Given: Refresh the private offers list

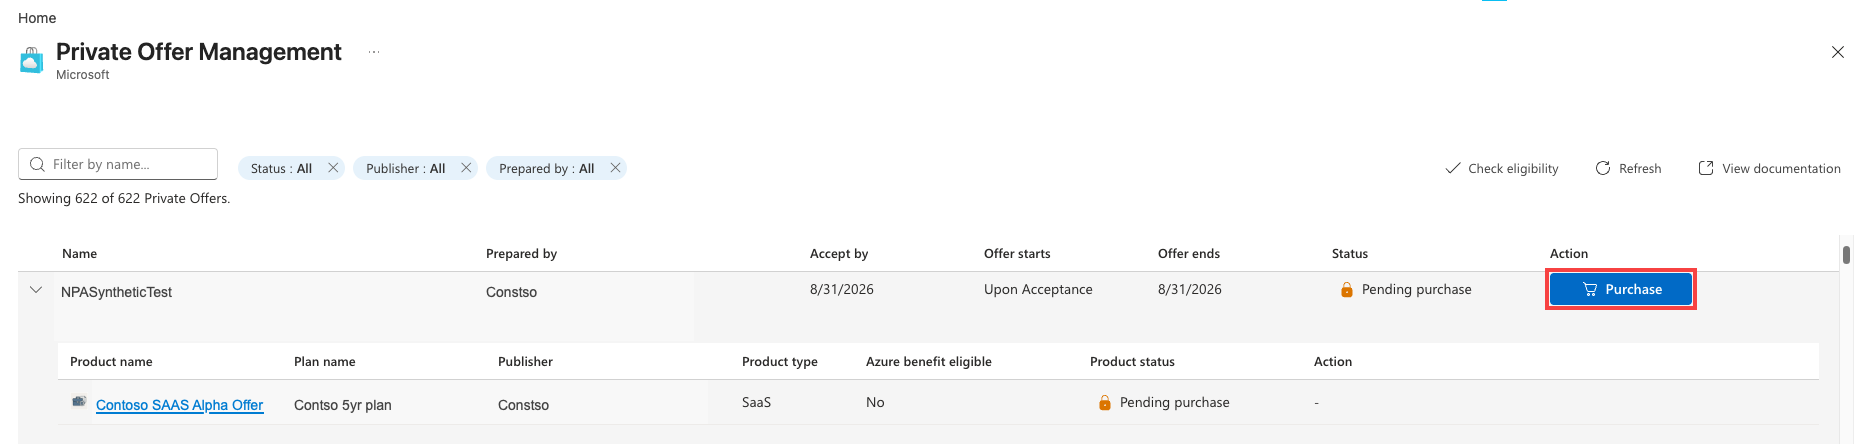Looking at the screenshot, I should [x=1628, y=168].
